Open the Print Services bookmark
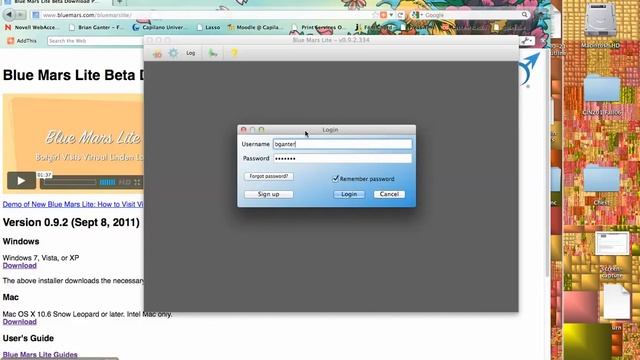 [x=319, y=27]
